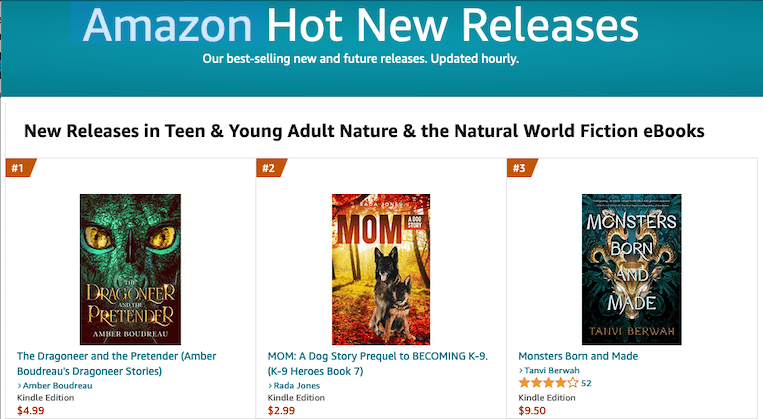Click the #3 rank badge
Screen dimensions: 763x419
pyautogui.click(x=521, y=168)
